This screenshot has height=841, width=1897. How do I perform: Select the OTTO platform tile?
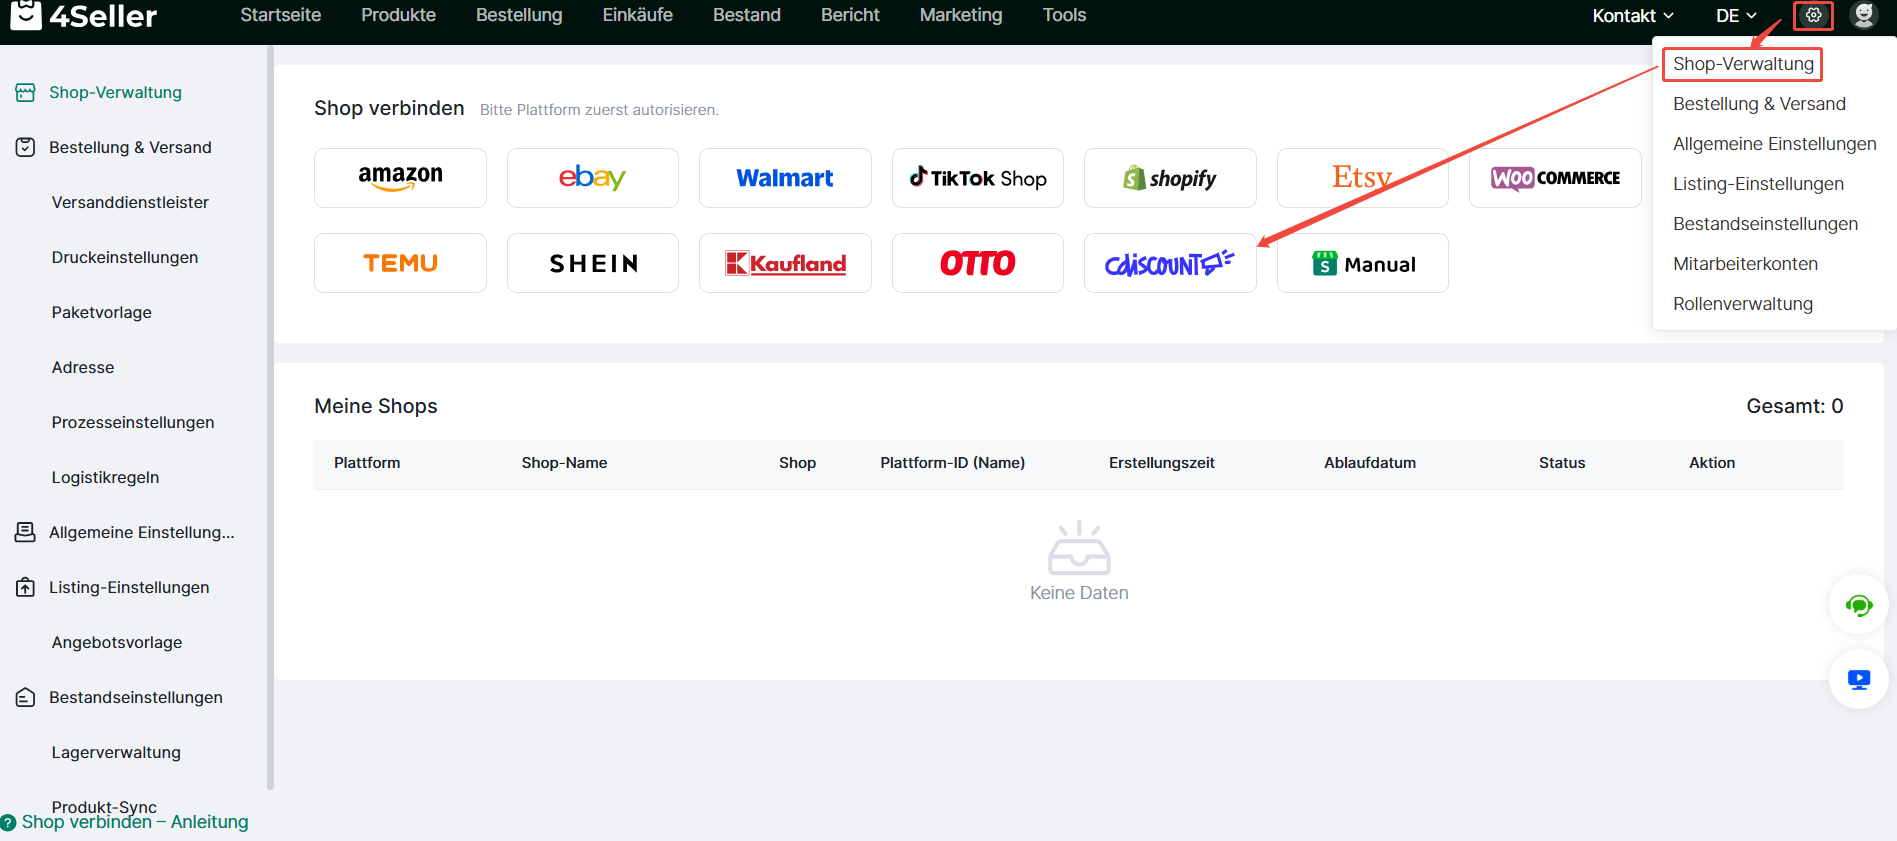point(978,263)
